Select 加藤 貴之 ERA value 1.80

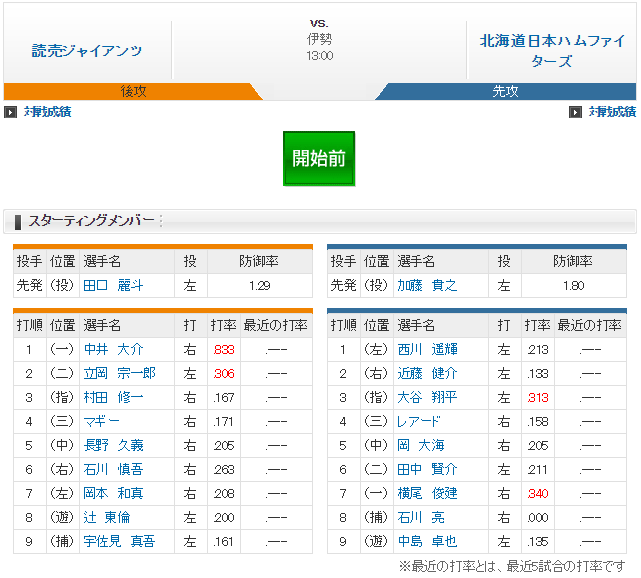[x=574, y=286]
